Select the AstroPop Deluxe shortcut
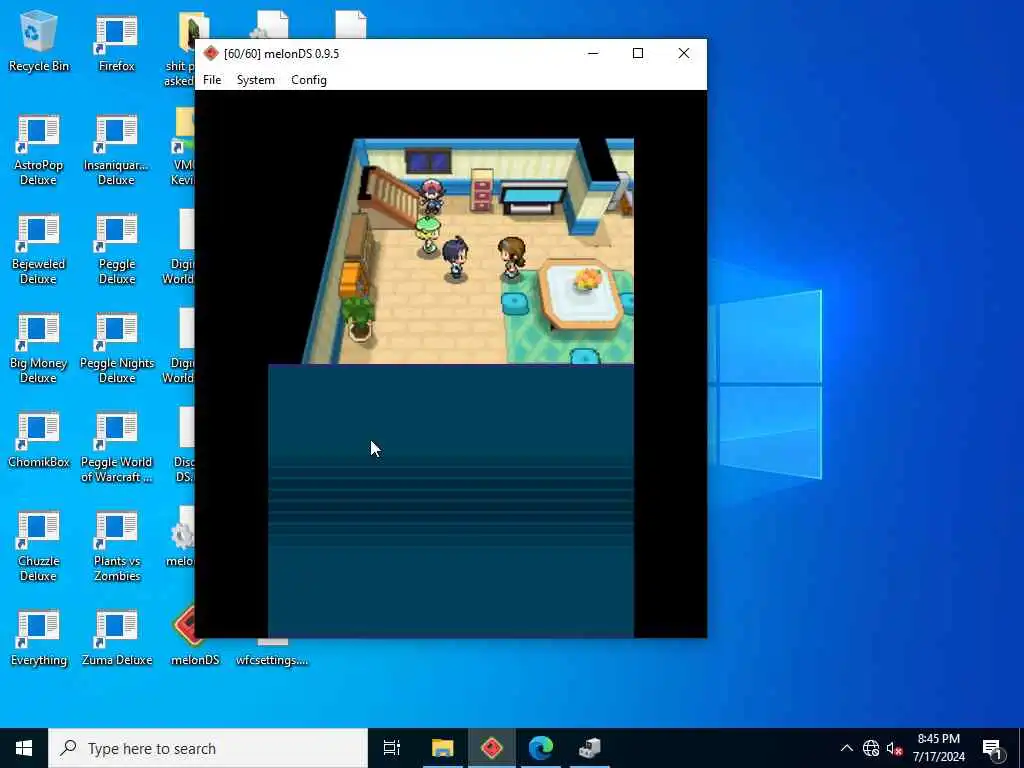The image size is (1024, 768). [x=39, y=150]
